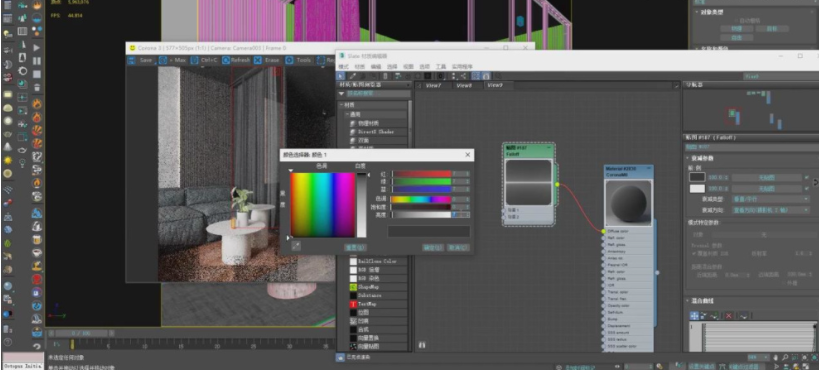Click the '> Max' button in Corona window
Viewport: 819px width, 370px height.
tap(173, 61)
